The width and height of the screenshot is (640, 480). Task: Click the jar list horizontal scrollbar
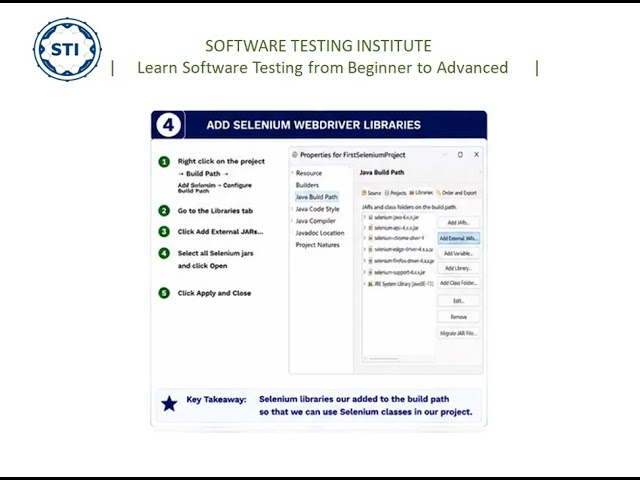click(x=384, y=358)
